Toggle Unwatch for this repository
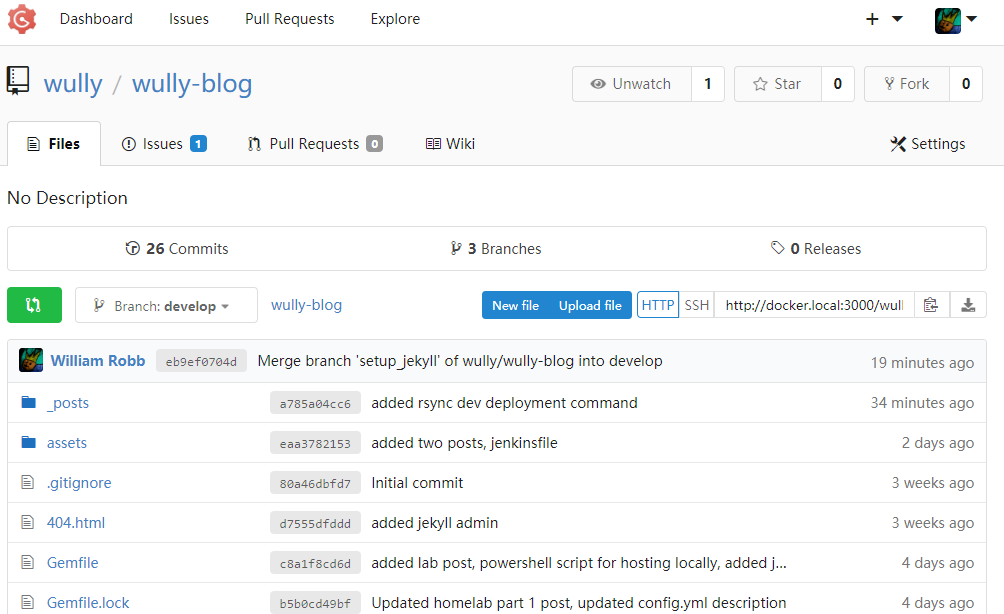 (631, 84)
